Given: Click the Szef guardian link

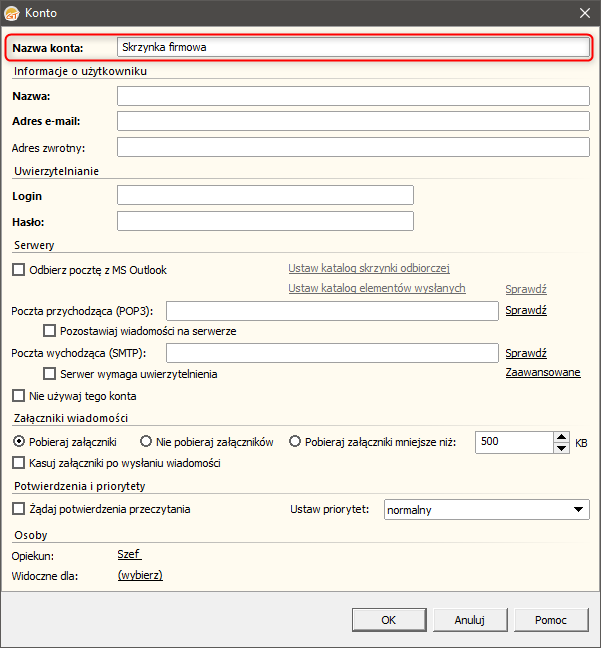Looking at the screenshot, I should (x=129, y=554).
